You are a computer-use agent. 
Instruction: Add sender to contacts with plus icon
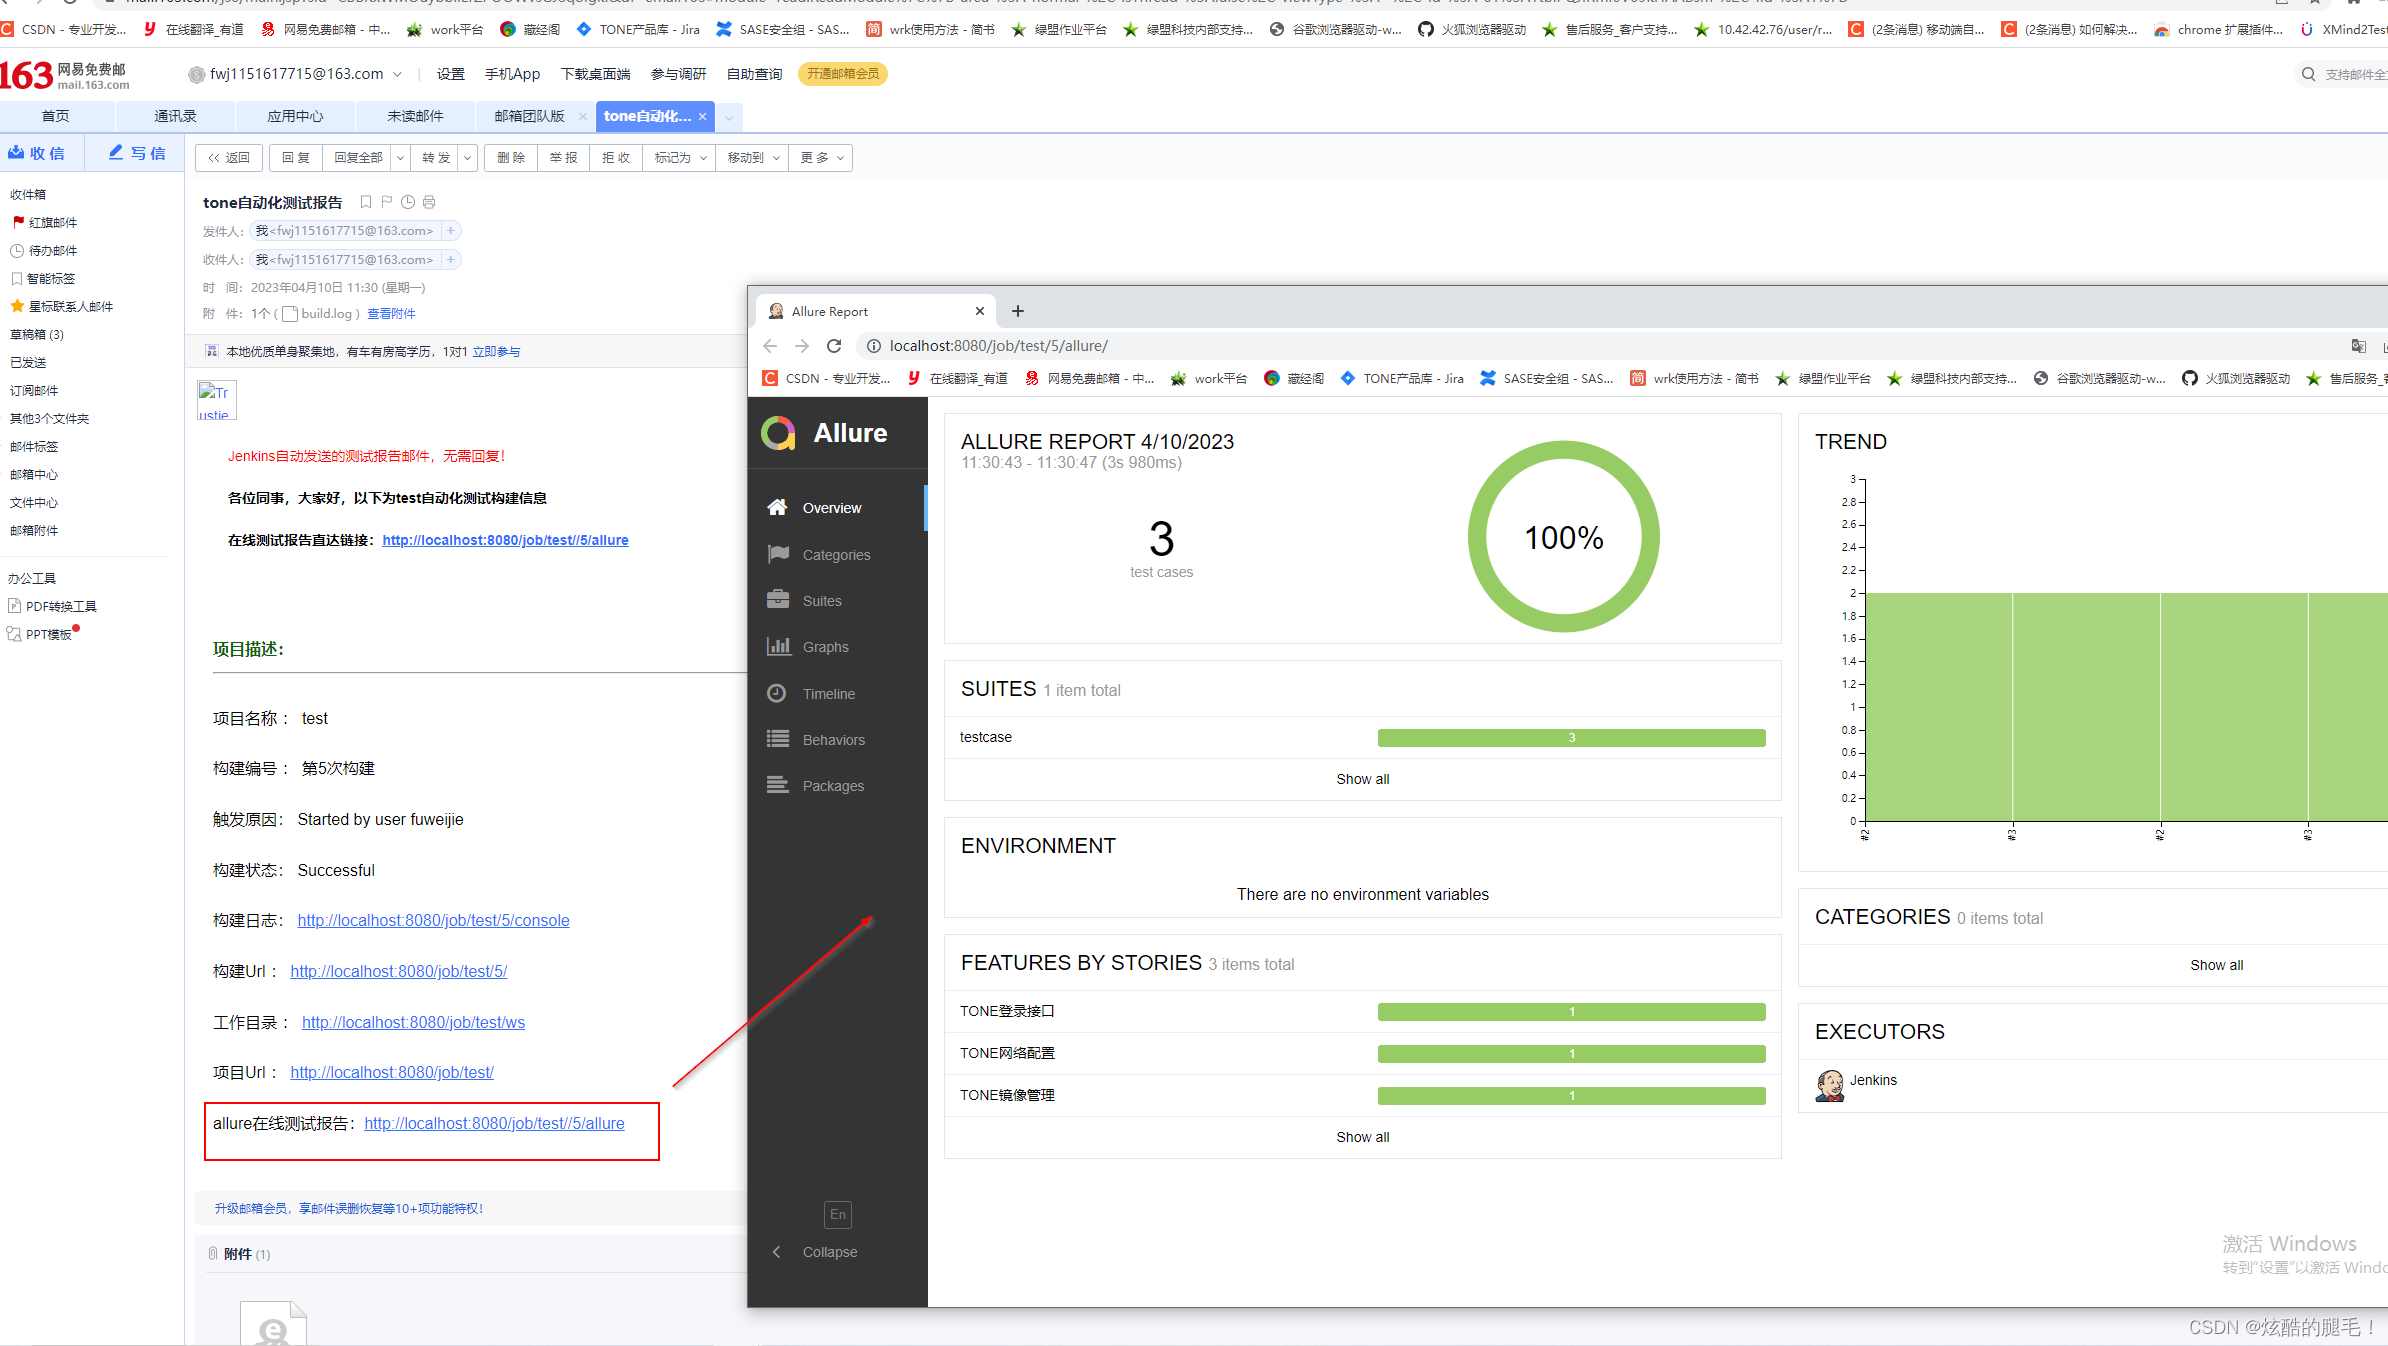(451, 231)
